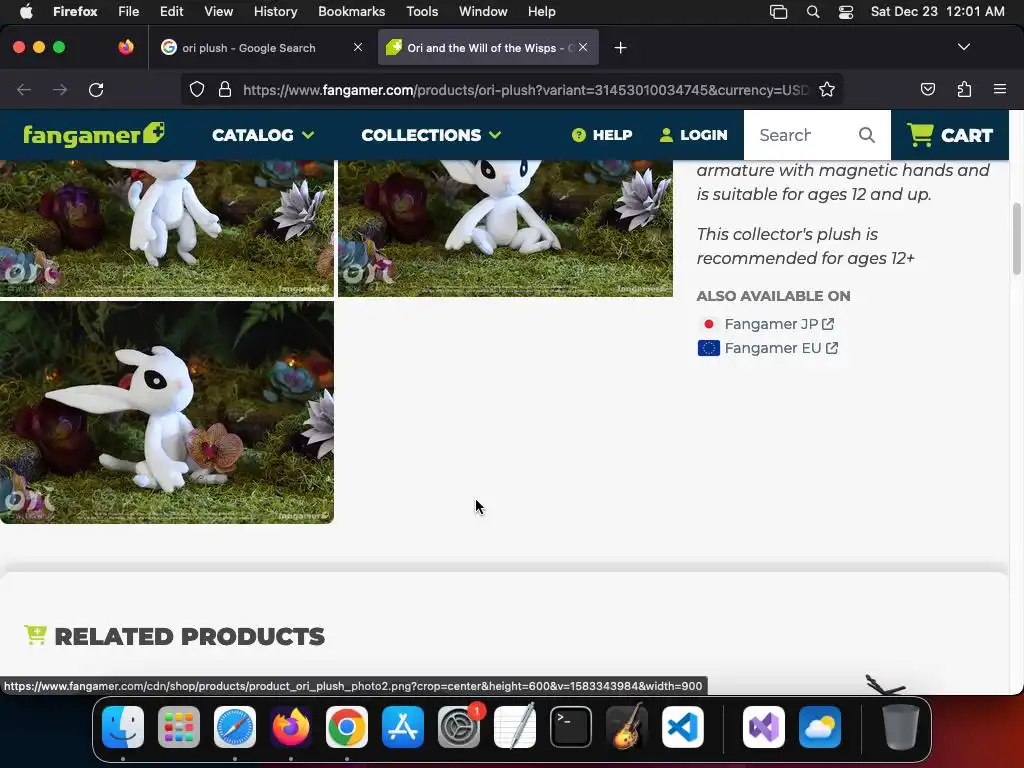Launch GarageBand from the Dock
This screenshot has width=1024, height=768.
(627, 727)
